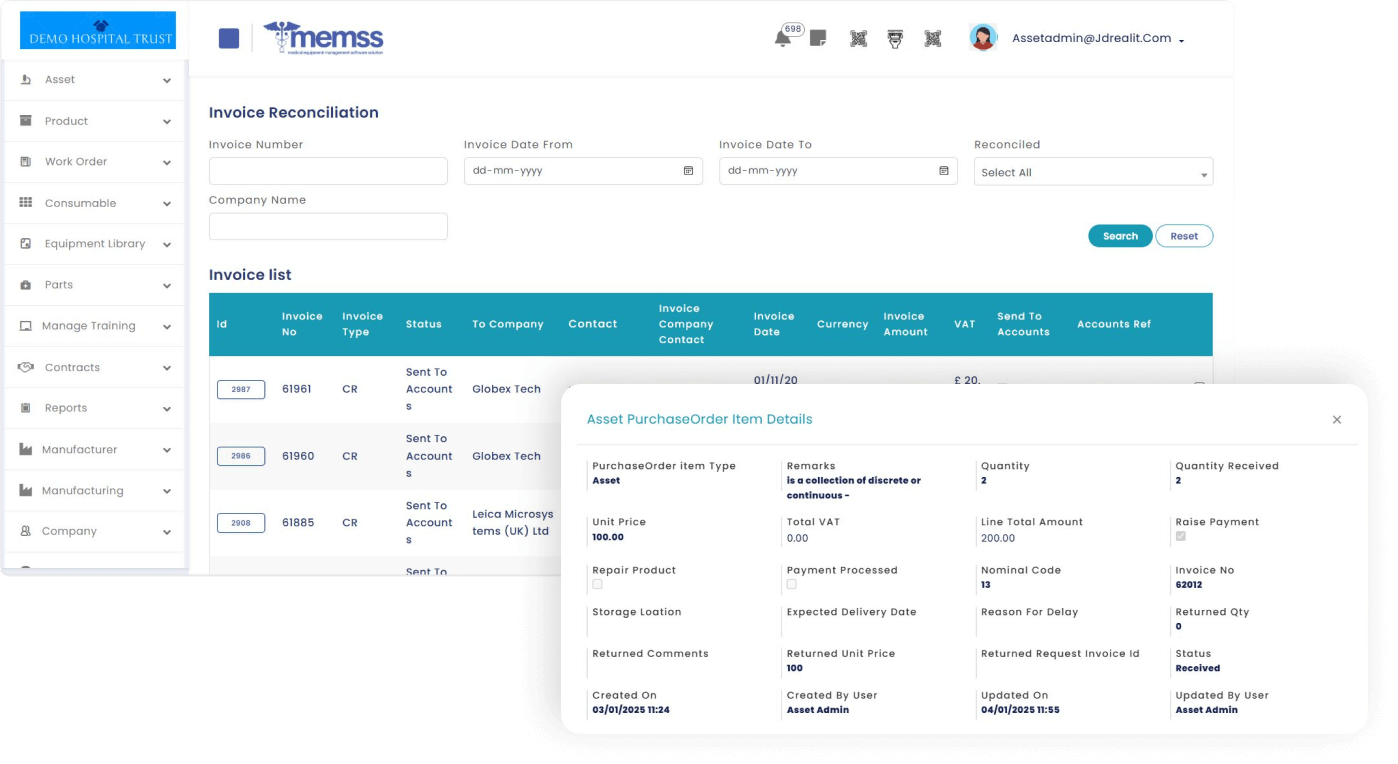This screenshot has width=1398, height=764.
Task: Open calendar picker in Invoice Date From
Action: pos(688,171)
